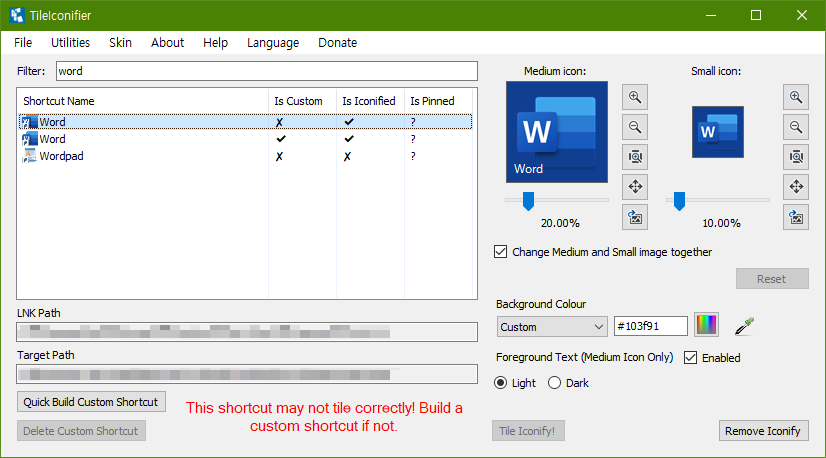Image resolution: width=826 pixels, height=458 pixels.
Task: Click TileIconifier app icon in title bar
Action: [x=17, y=15]
